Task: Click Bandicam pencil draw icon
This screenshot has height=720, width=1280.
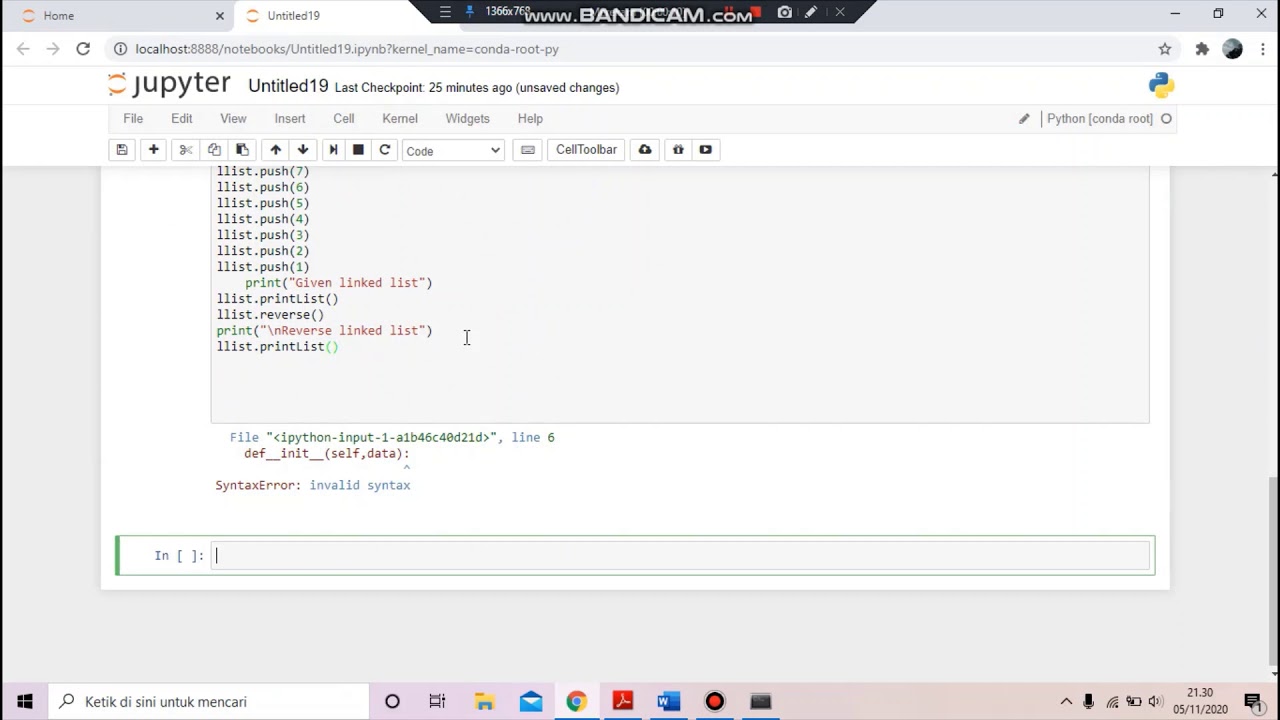Action: (811, 12)
